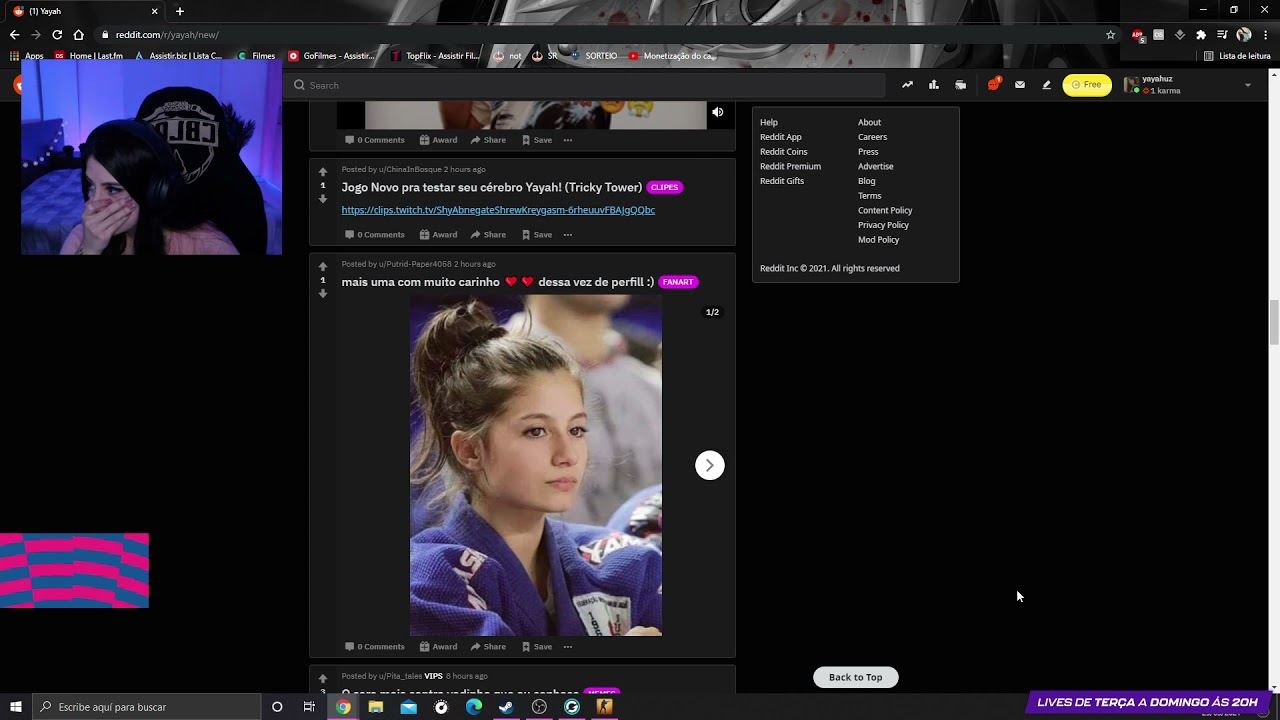Open the Lista de leitura panel

(x=1237, y=56)
